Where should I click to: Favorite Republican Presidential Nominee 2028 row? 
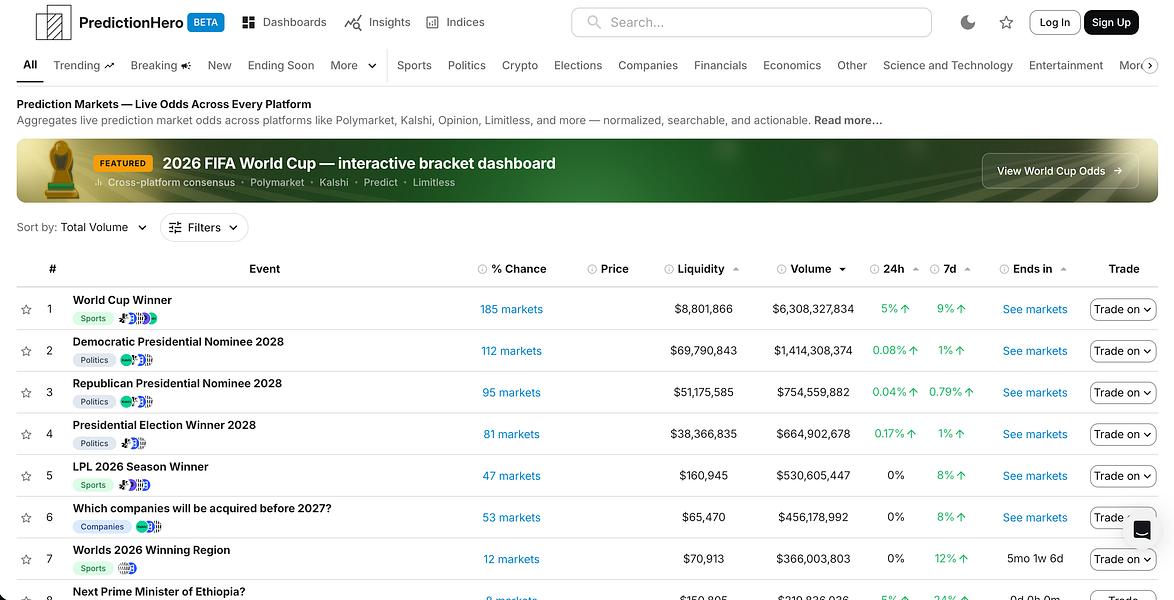(26, 393)
